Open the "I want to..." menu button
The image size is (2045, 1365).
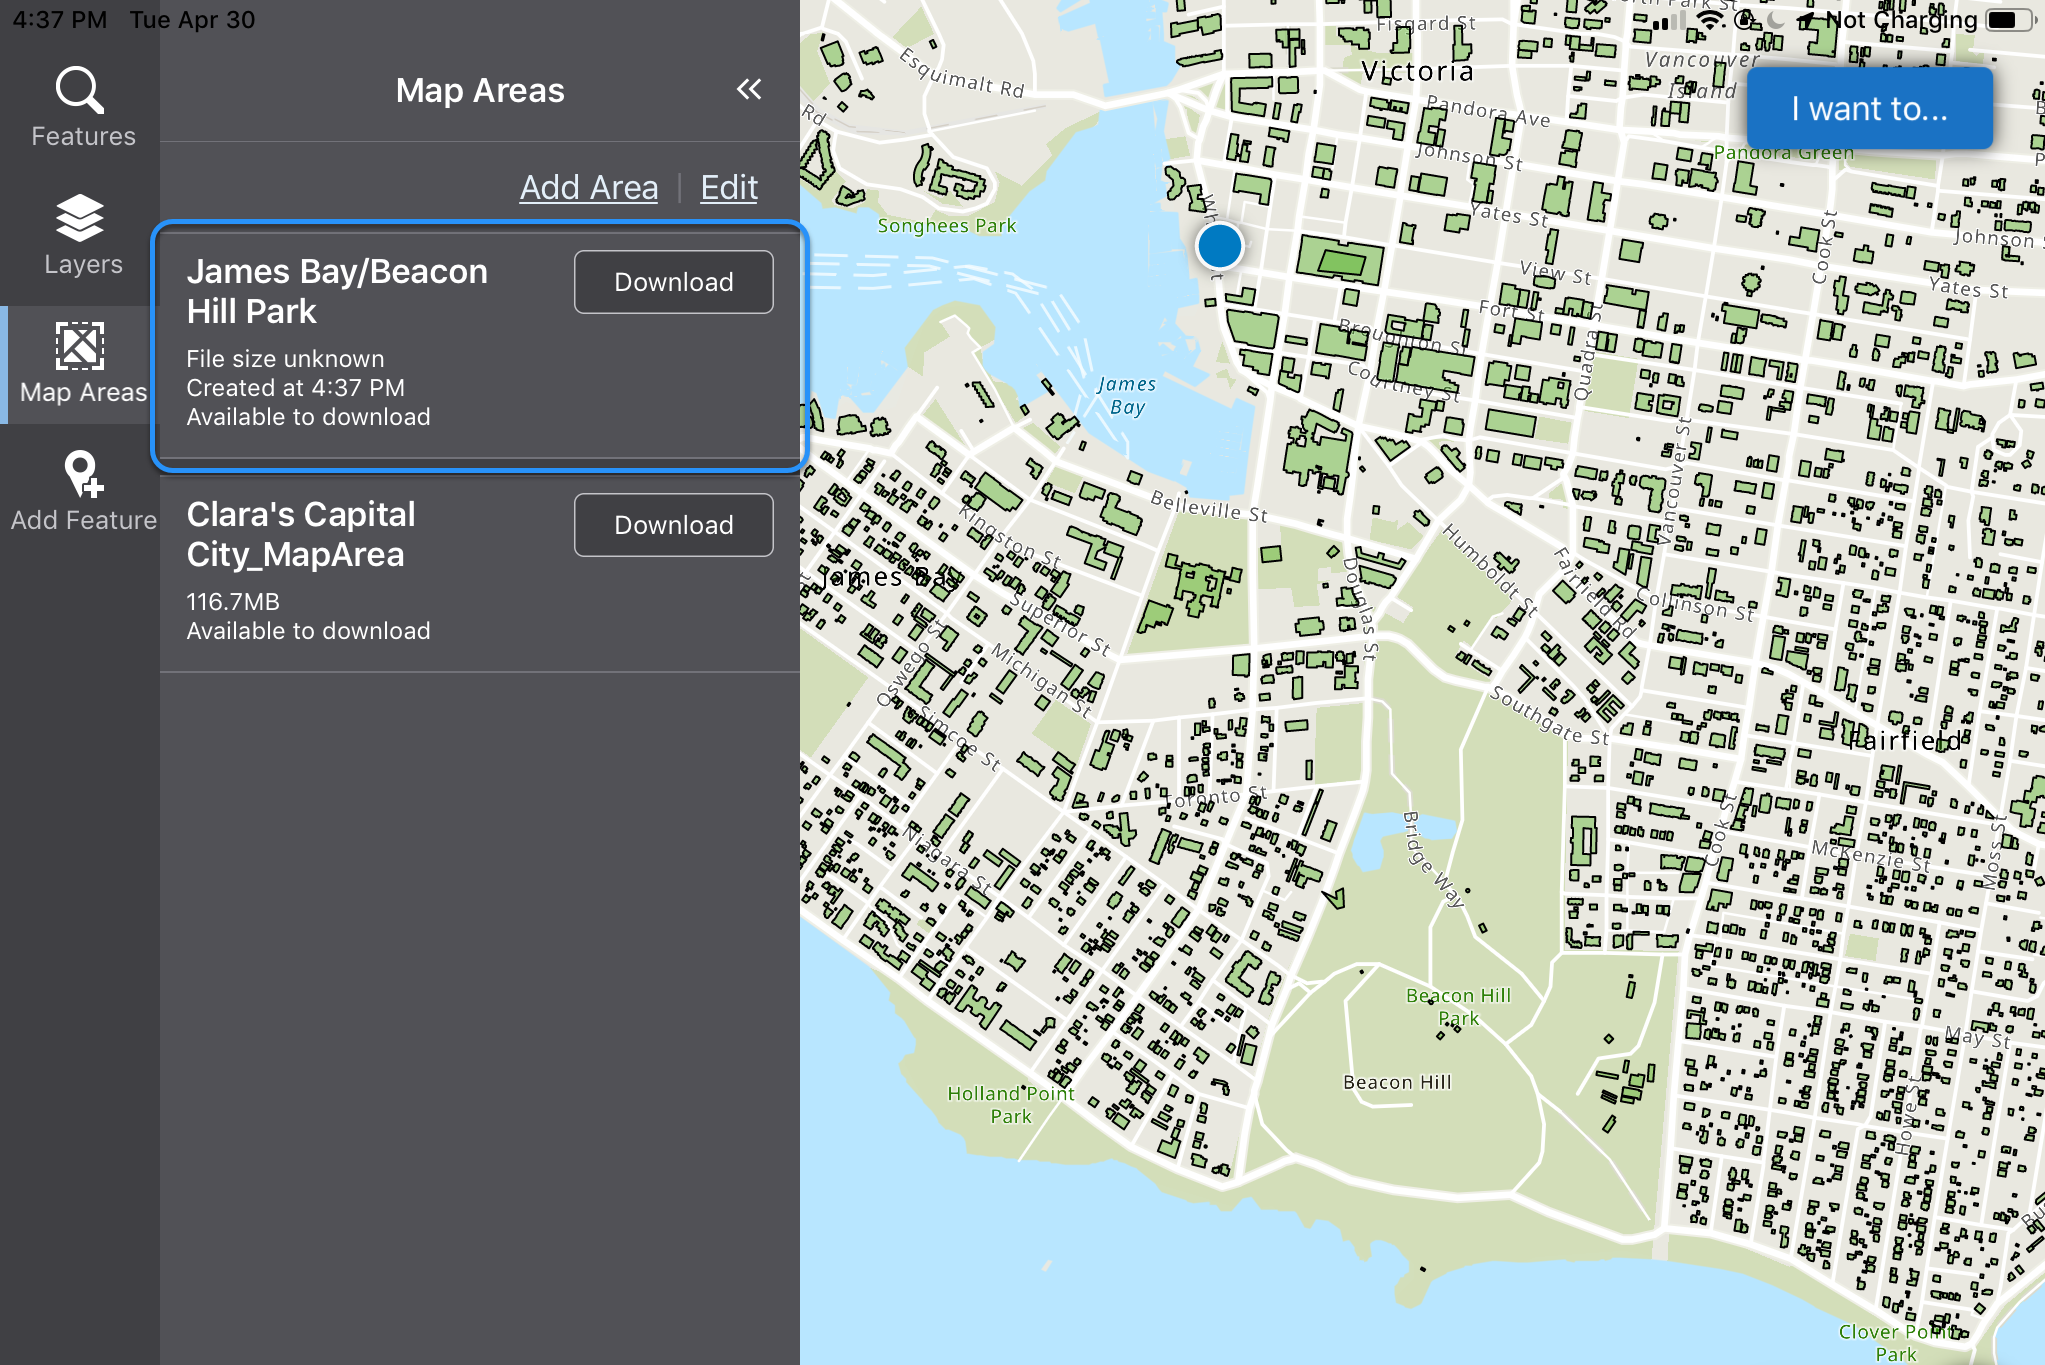coord(1870,108)
